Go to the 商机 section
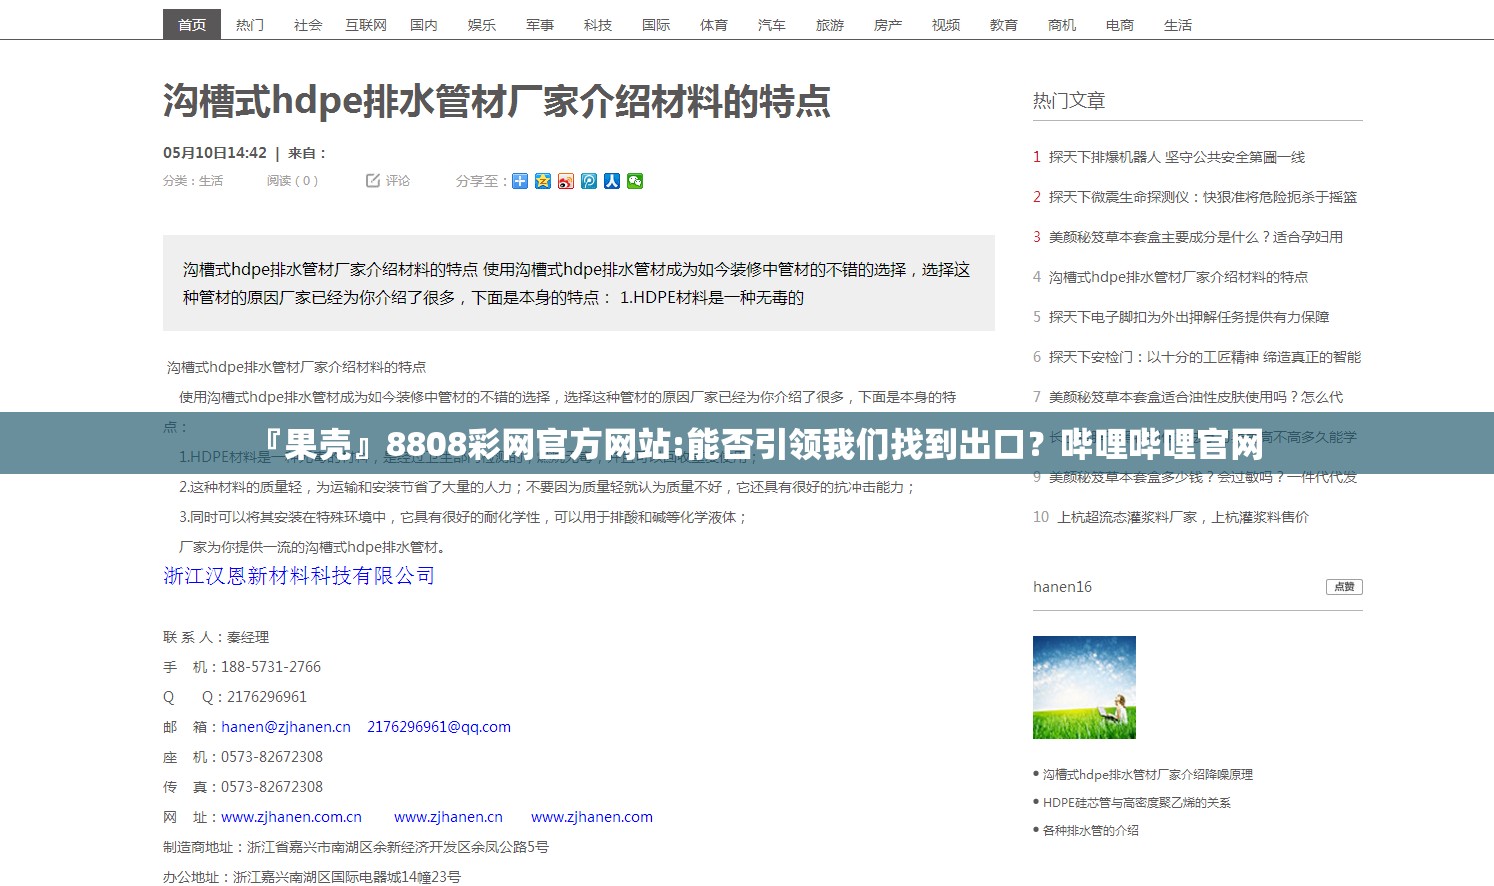 1062,24
